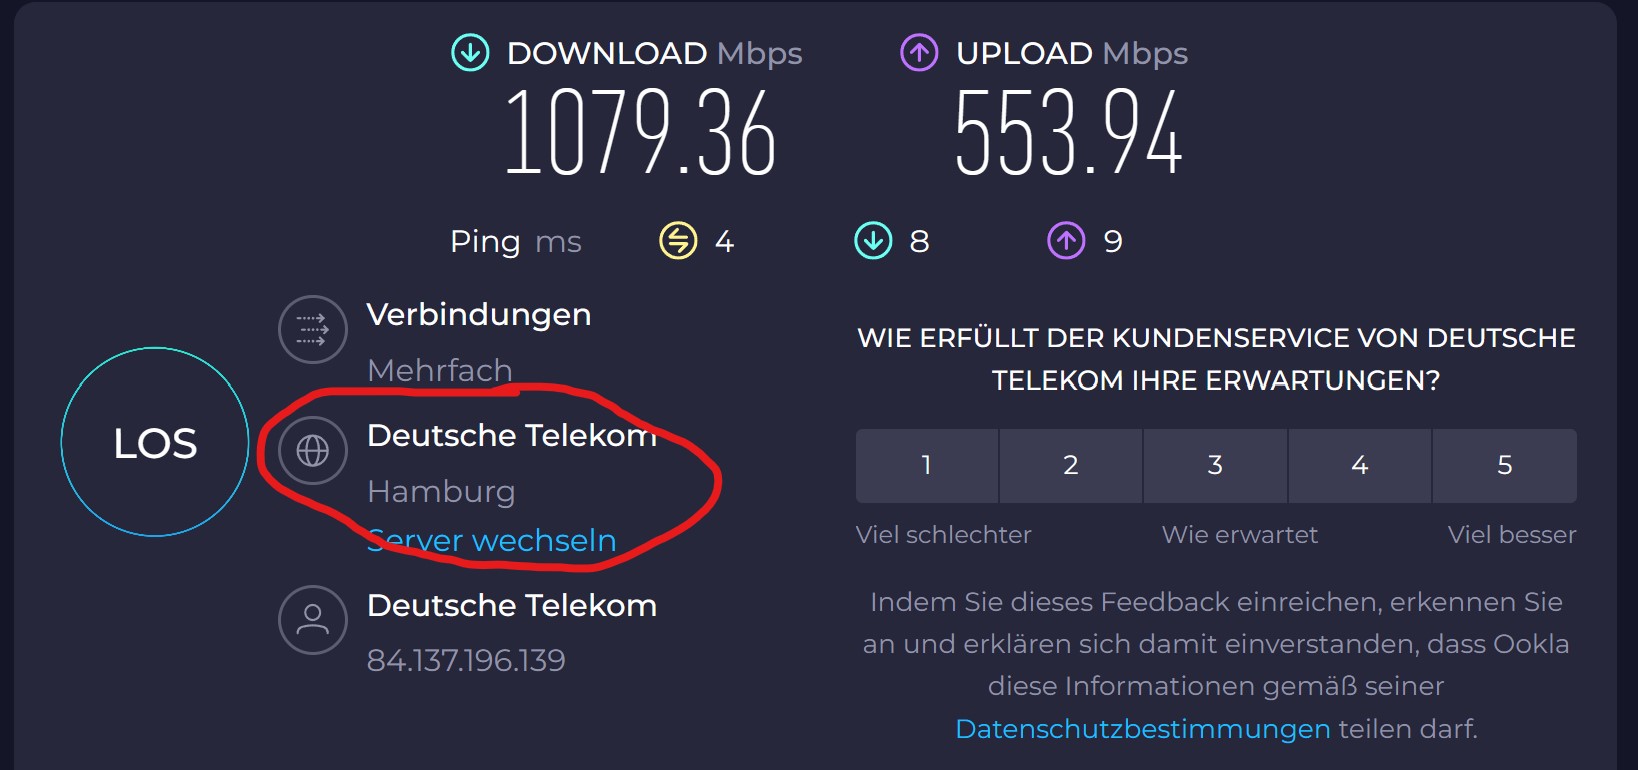The width and height of the screenshot is (1638, 770).
Task: Click the person icon for ISP Deutsche Telekom
Action: click(x=312, y=620)
